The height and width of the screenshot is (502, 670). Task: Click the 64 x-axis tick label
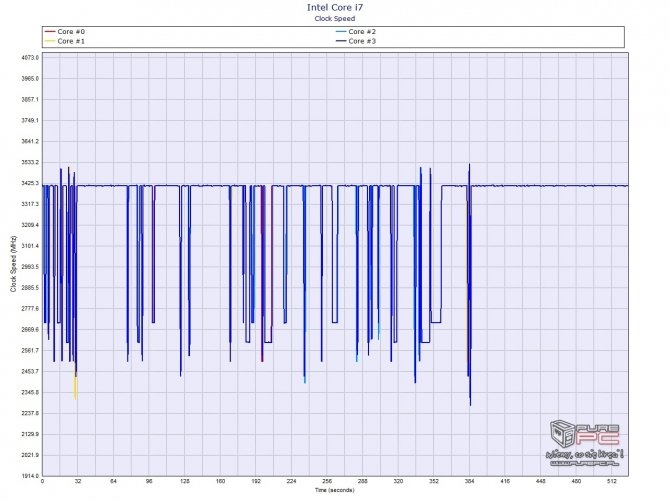(113, 481)
